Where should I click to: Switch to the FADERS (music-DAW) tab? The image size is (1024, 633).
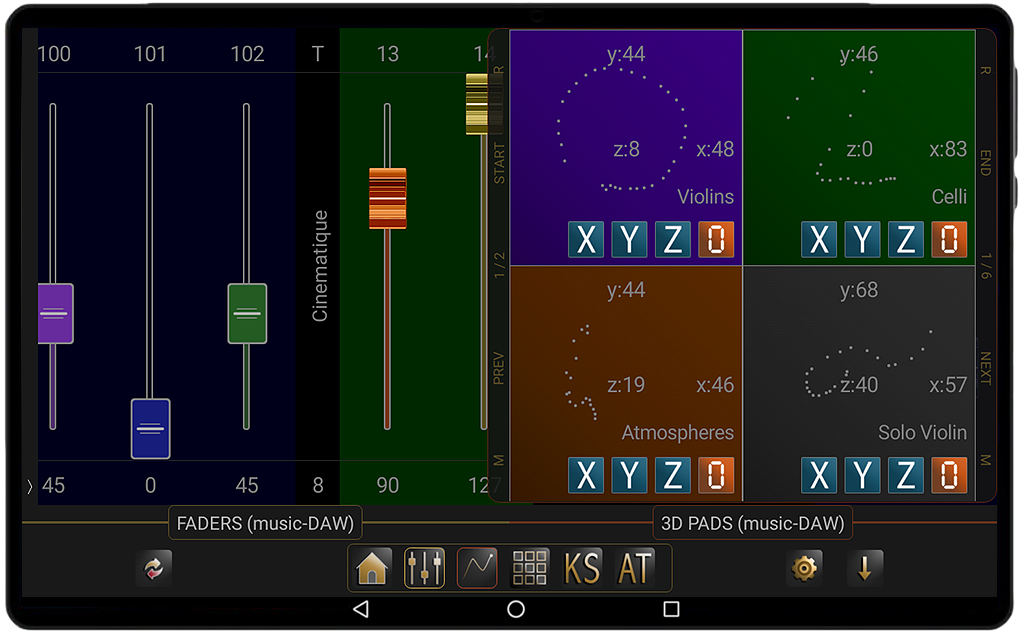tap(265, 523)
